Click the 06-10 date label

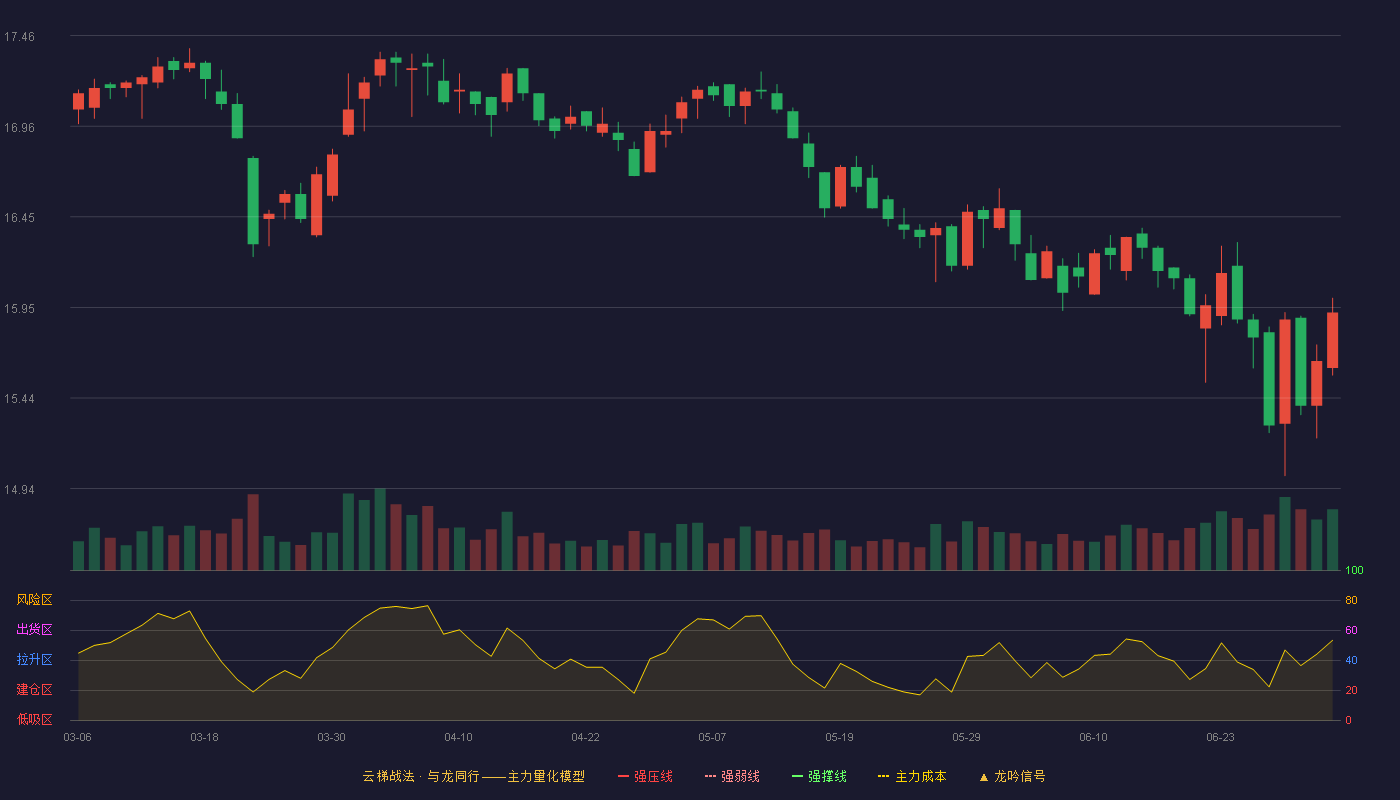(x=1094, y=737)
